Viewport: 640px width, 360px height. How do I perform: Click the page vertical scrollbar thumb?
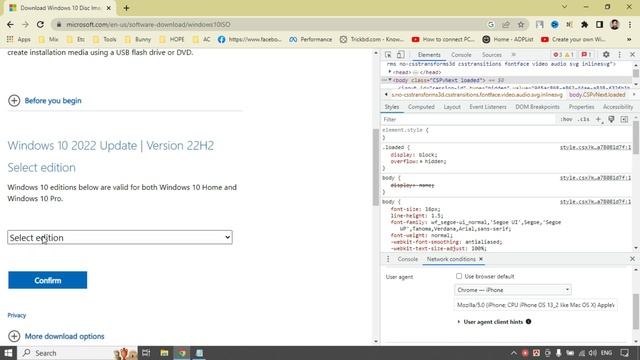click(376, 167)
